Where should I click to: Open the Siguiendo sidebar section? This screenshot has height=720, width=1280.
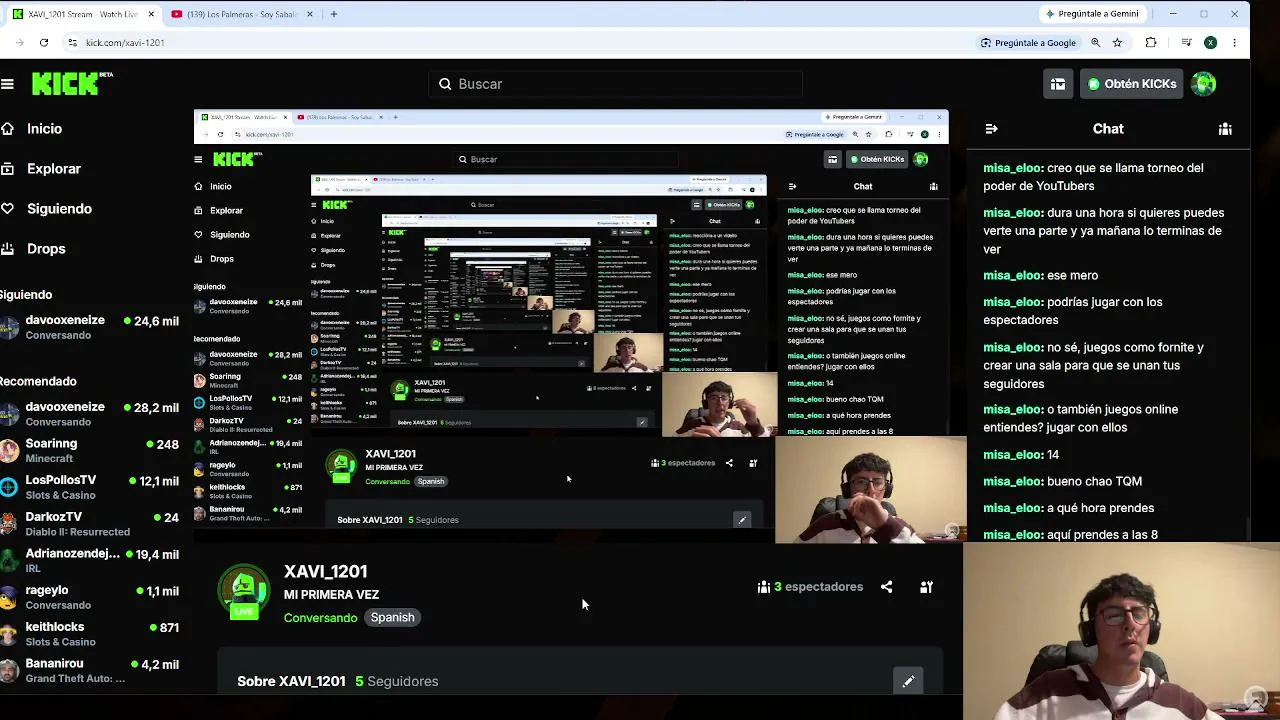pyautogui.click(x=59, y=208)
